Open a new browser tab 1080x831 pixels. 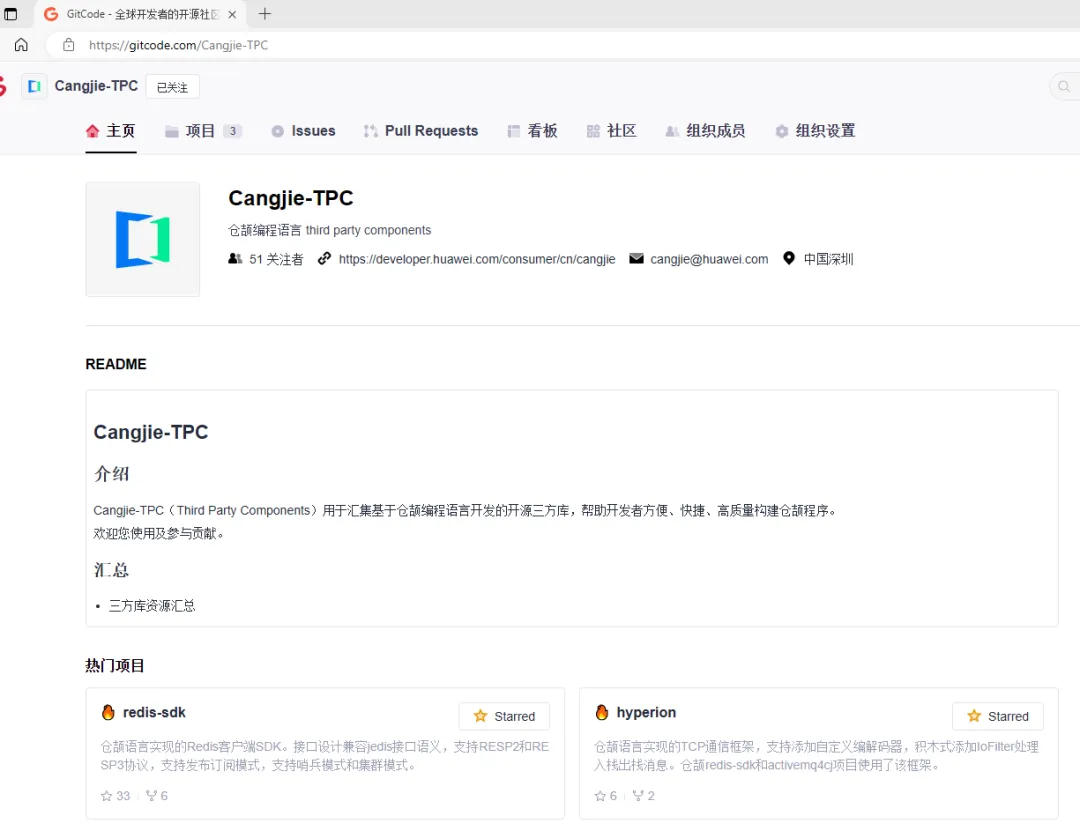(x=265, y=14)
